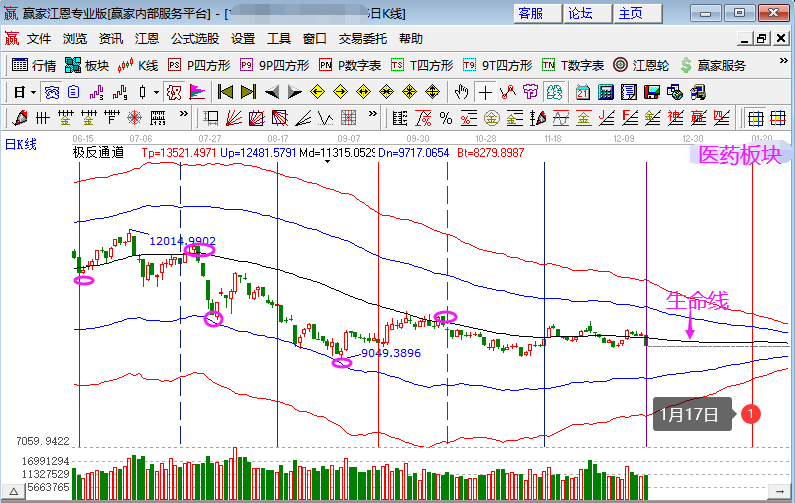Image resolution: width=795 pixels, height=503 pixels.
Task: Click the 客服 button
Action: 537,13
